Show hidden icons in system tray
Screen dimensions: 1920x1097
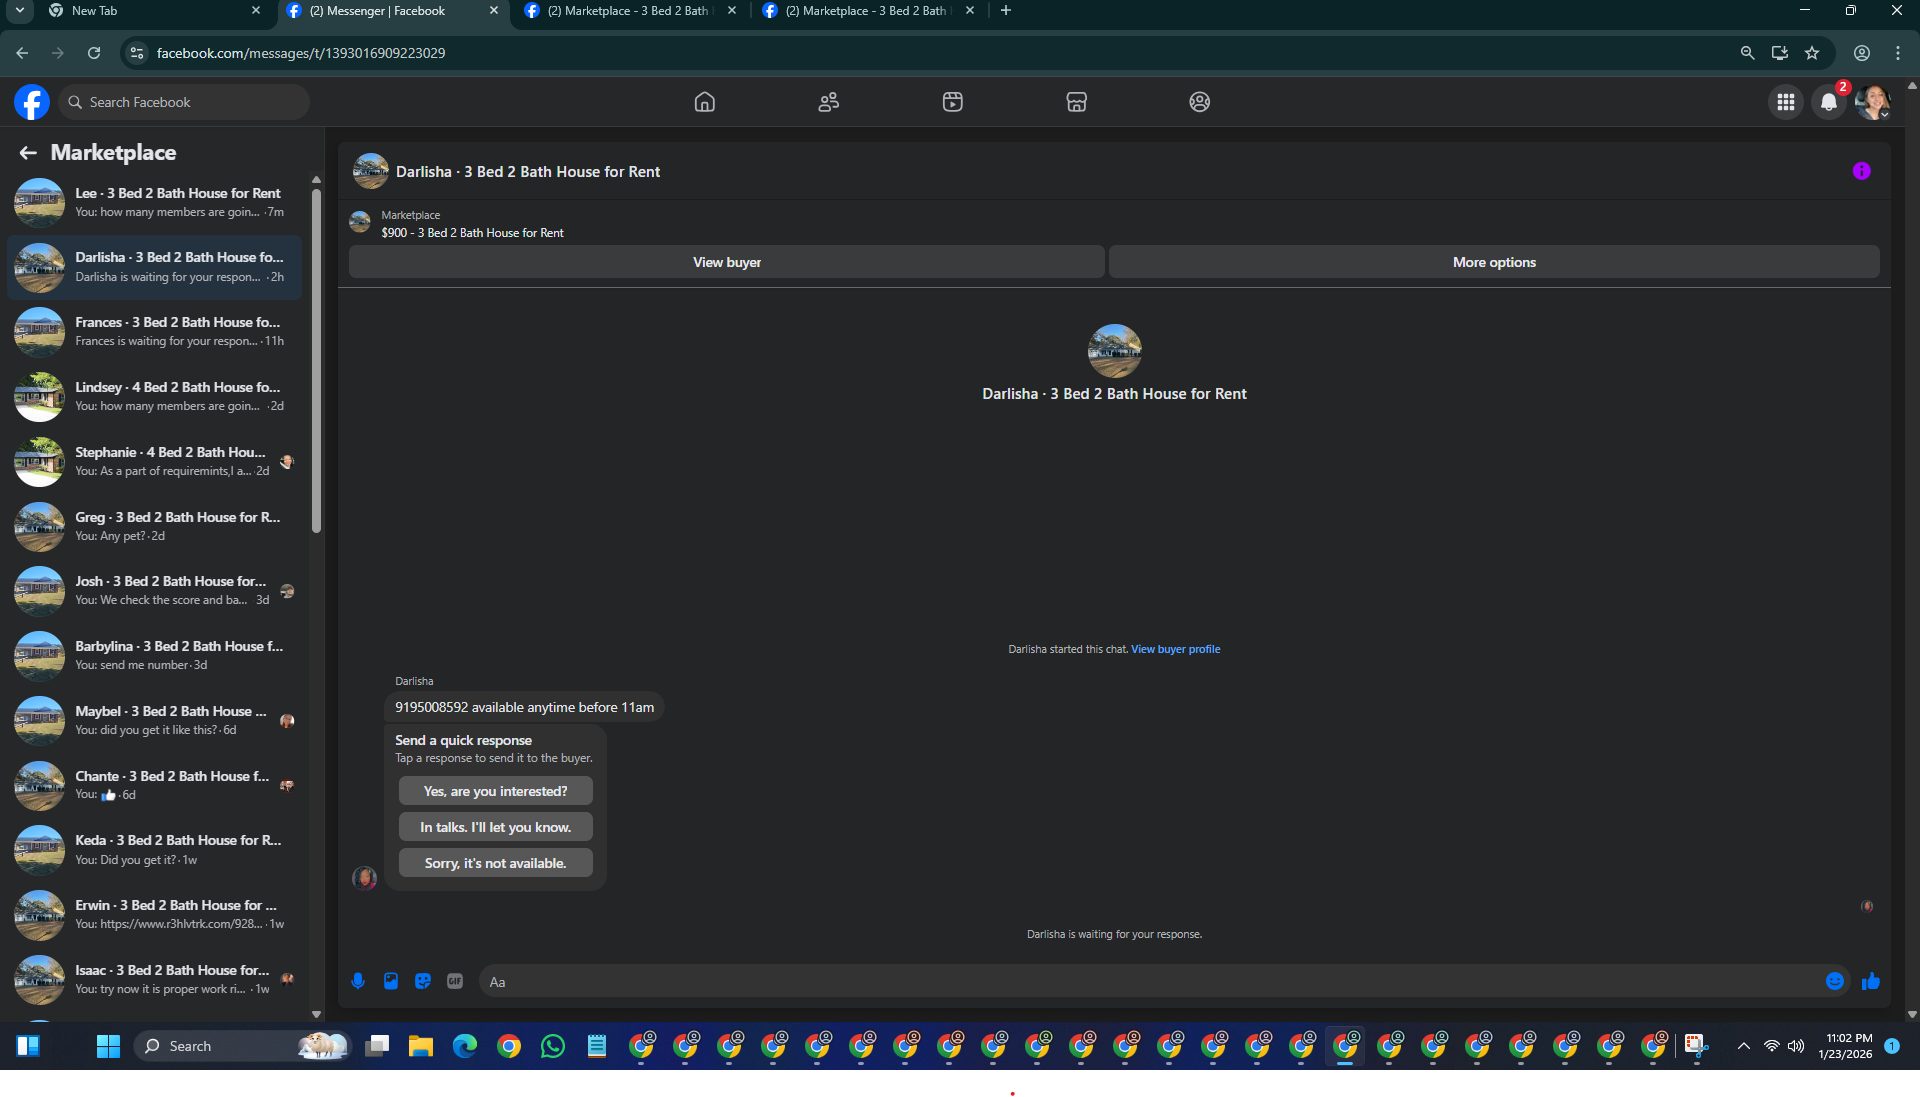click(1743, 1046)
